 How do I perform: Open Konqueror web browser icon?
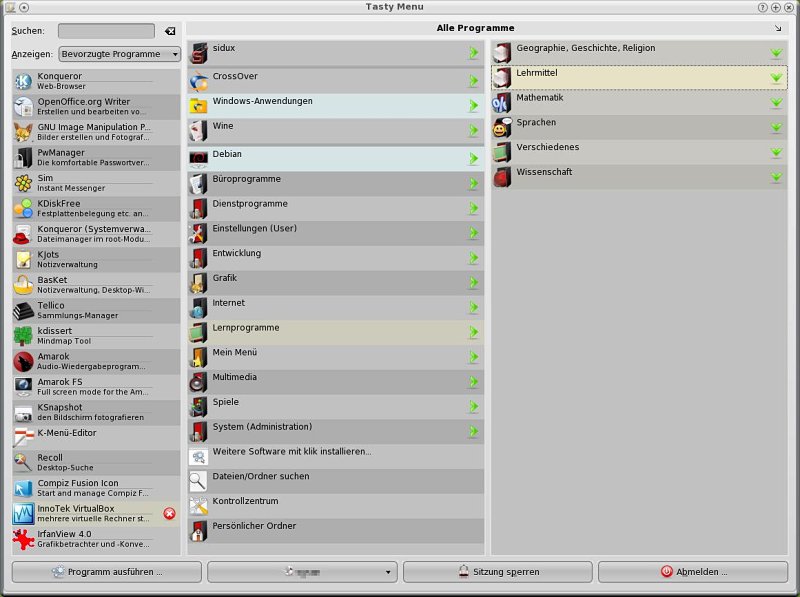point(23,81)
